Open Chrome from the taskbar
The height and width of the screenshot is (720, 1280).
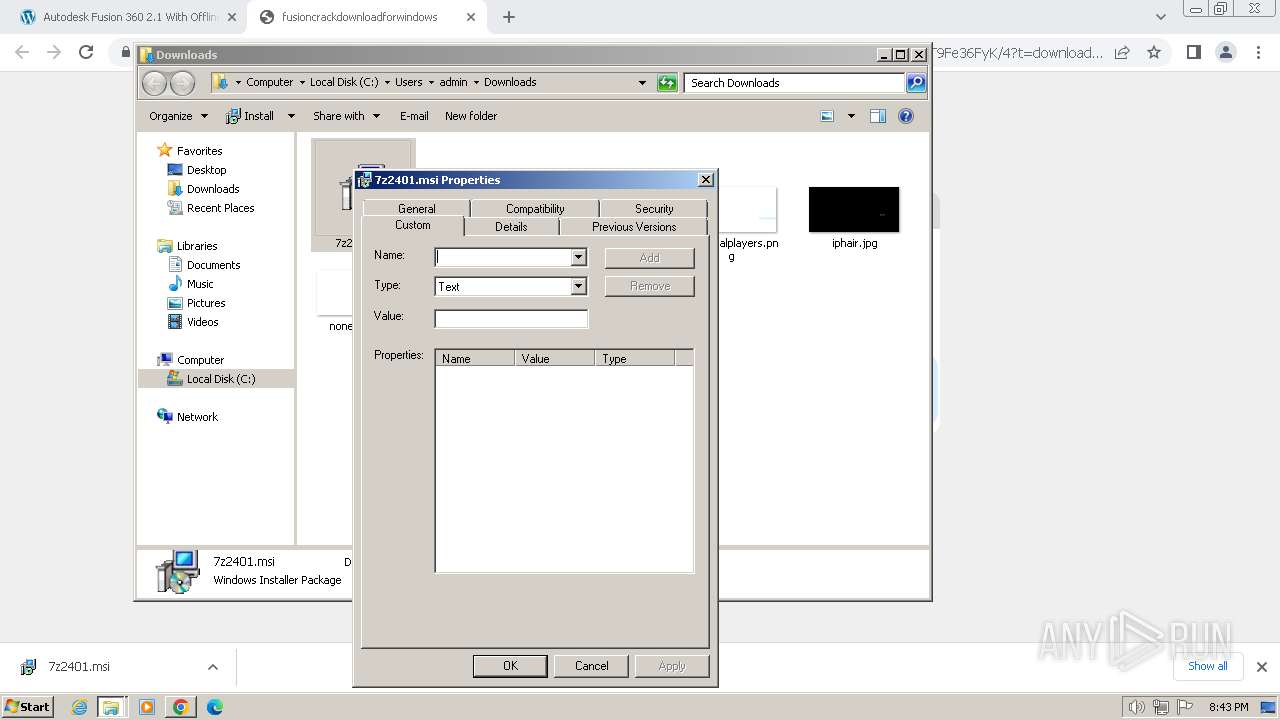click(x=180, y=707)
